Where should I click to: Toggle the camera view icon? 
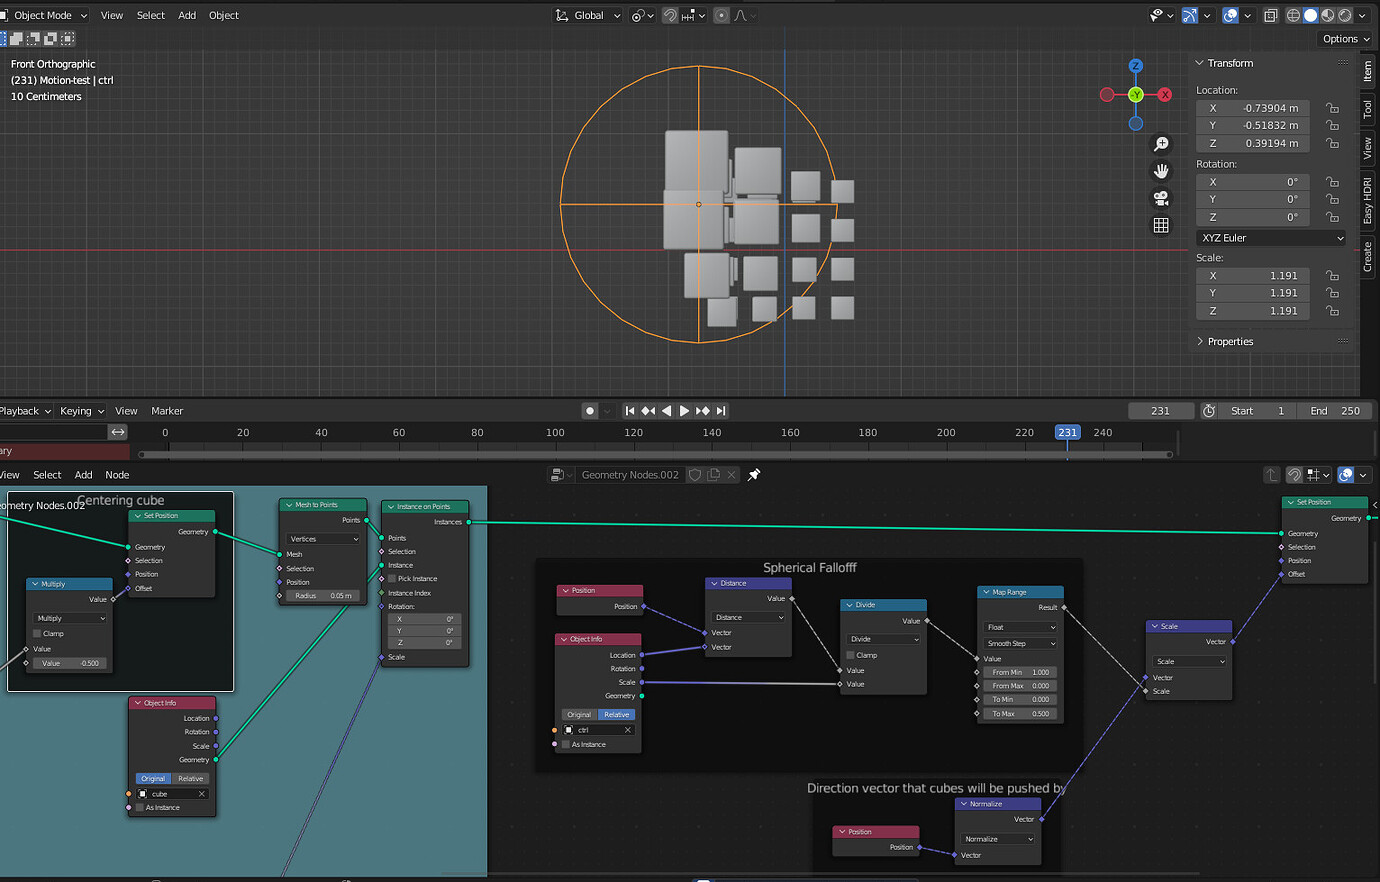(x=1161, y=198)
